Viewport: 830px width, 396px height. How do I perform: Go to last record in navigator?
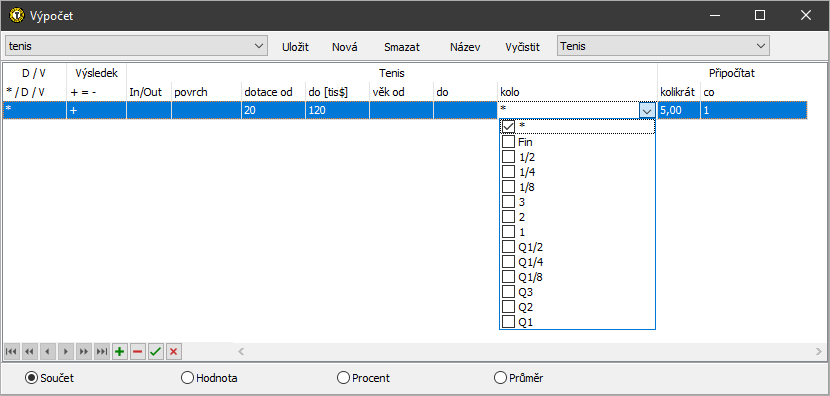tap(102, 352)
